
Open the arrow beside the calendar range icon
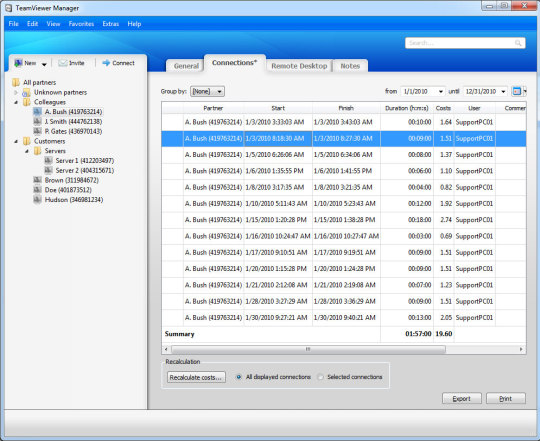point(525,91)
